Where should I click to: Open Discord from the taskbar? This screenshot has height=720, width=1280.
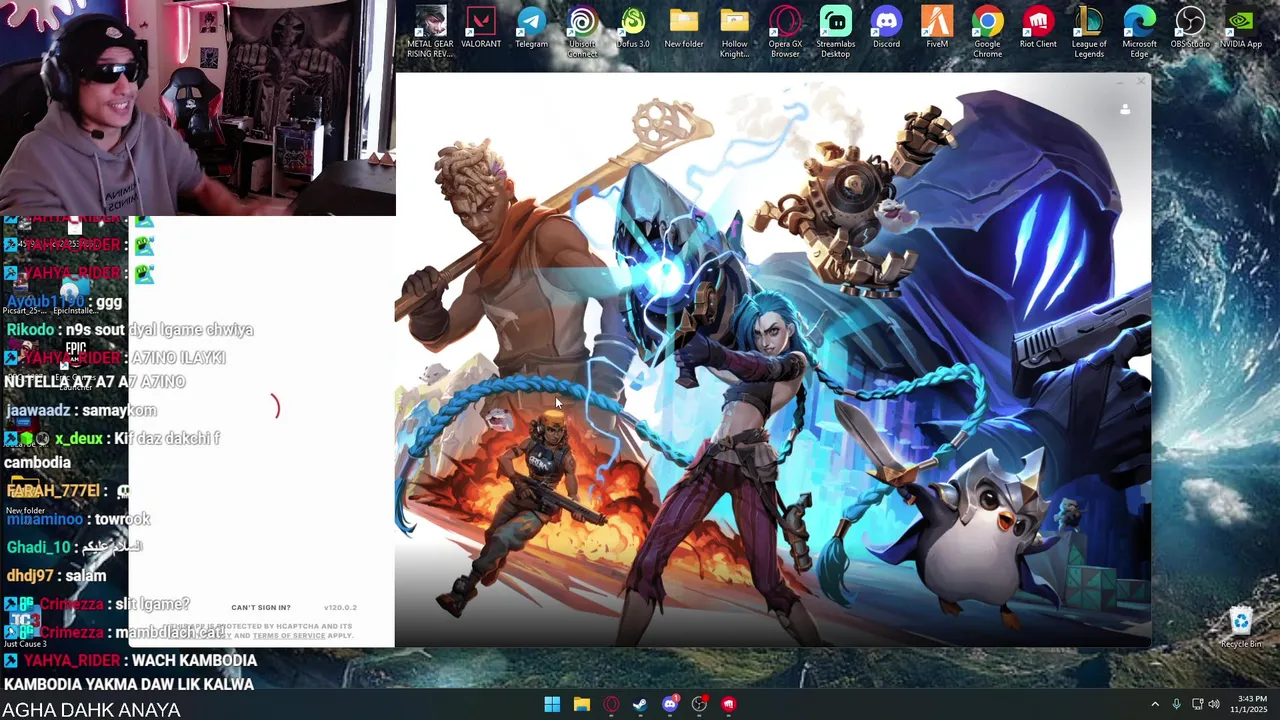coord(670,704)
